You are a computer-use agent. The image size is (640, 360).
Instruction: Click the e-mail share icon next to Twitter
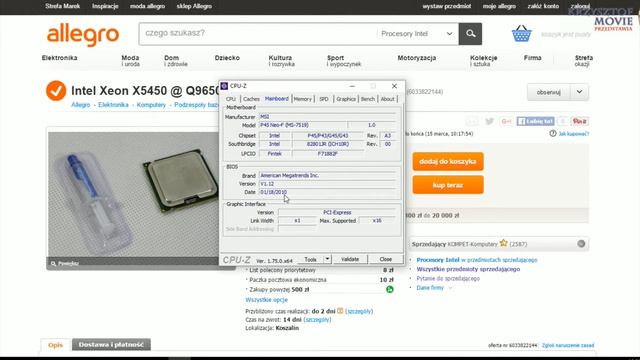pos(472,121)
